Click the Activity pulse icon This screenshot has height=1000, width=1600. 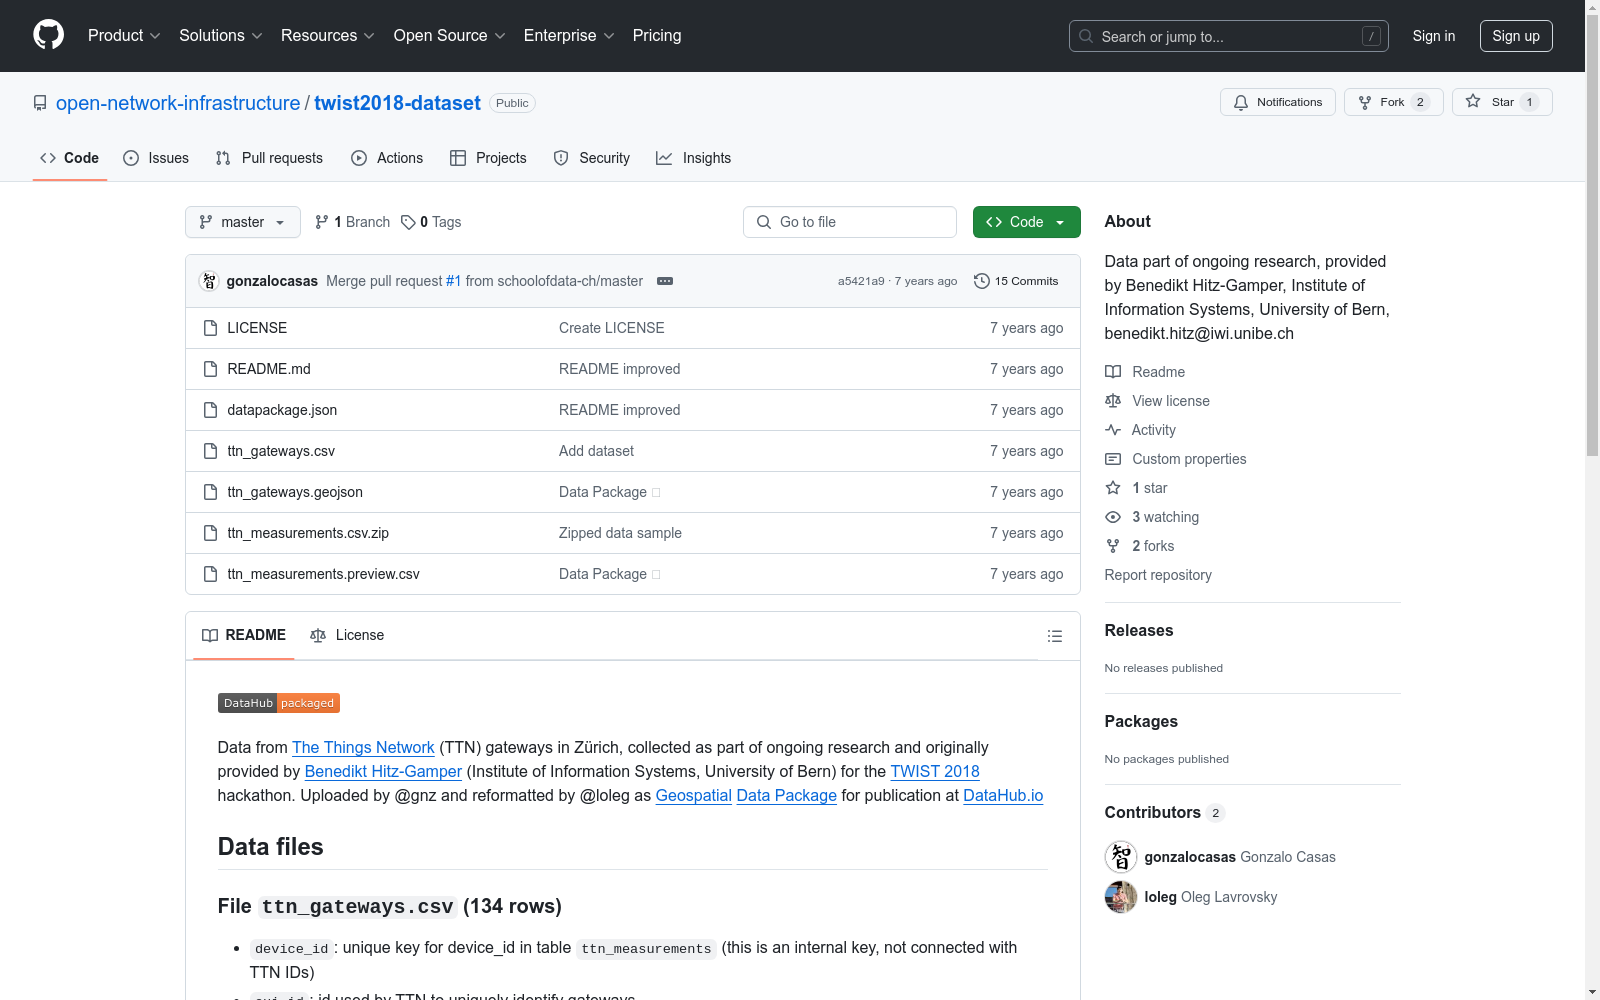[x=1113, y=430]
